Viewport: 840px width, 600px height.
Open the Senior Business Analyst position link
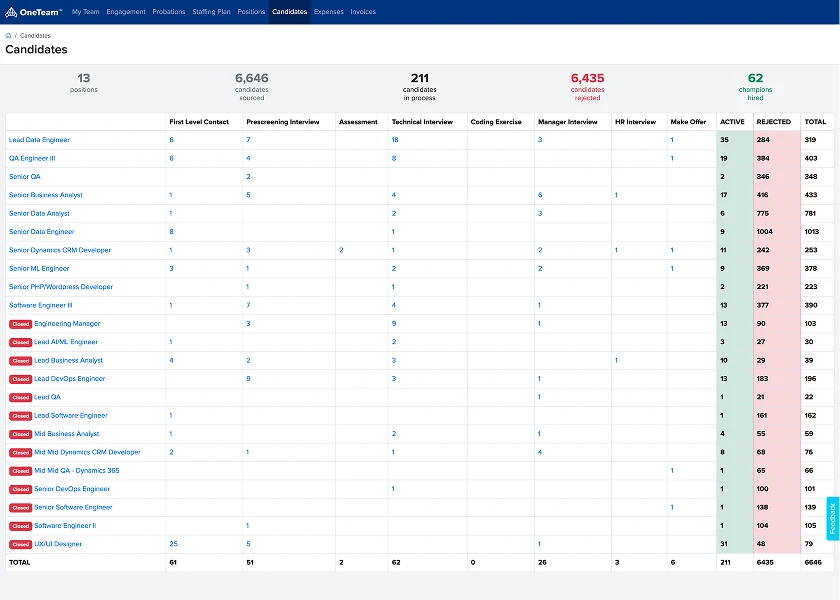click(x=45, y=195)
